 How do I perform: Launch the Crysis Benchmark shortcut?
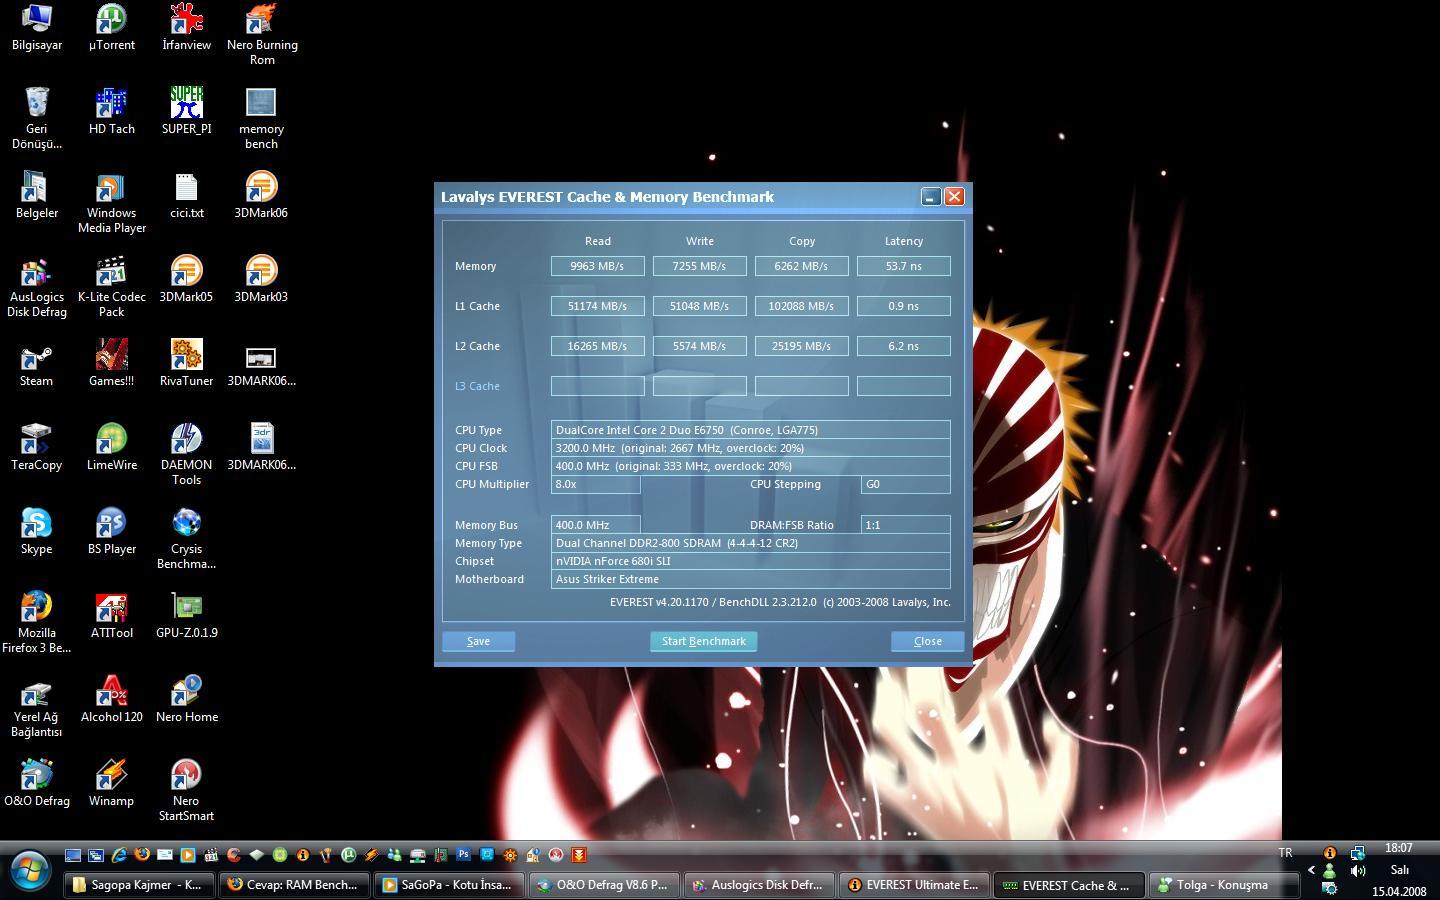186,538
